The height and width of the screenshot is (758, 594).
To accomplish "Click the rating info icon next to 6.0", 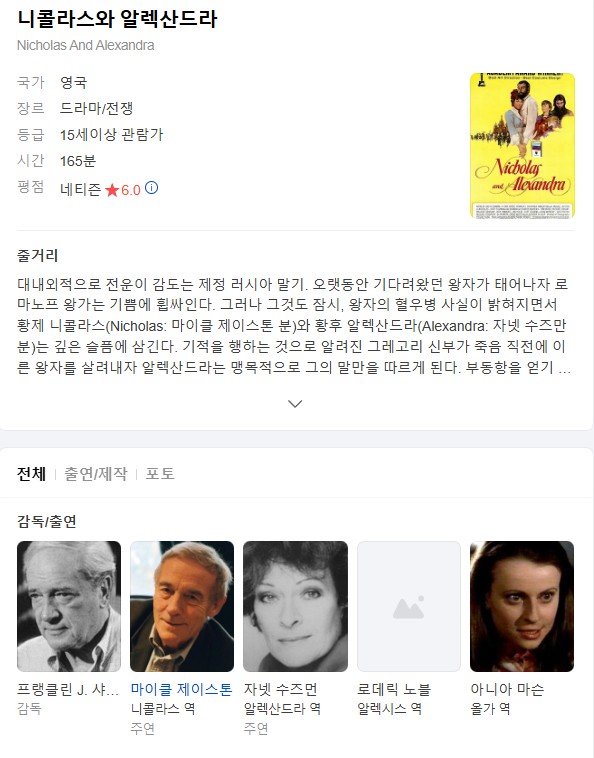I will pos(152,188).
